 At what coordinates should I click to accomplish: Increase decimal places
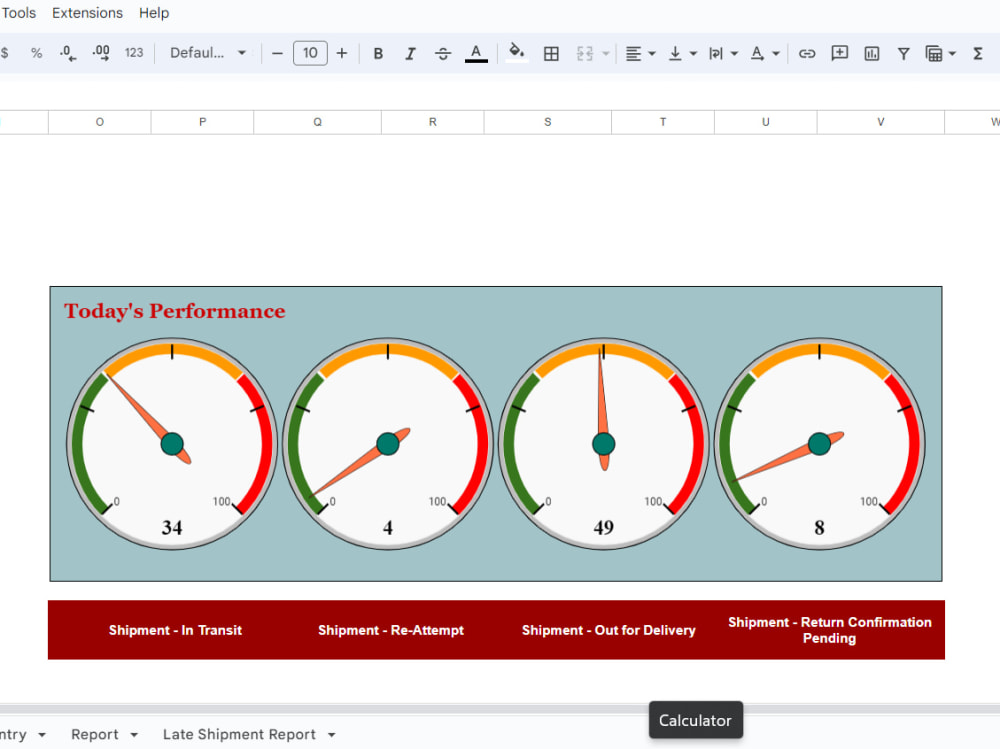click(x=101, y=53)
